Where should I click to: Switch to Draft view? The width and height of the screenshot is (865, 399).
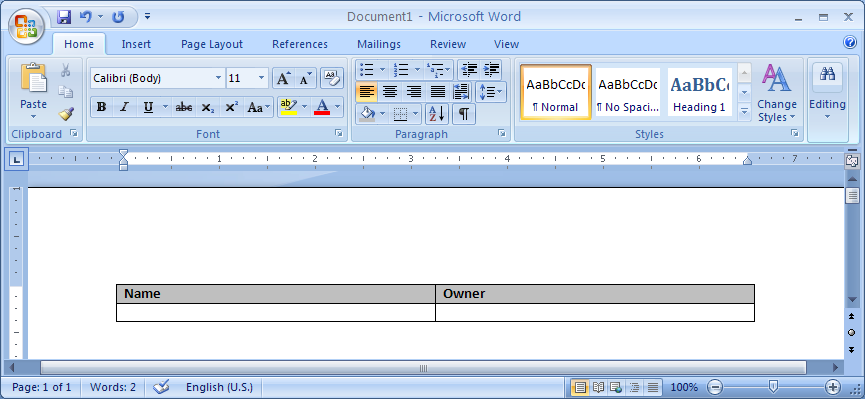[653, 387]
